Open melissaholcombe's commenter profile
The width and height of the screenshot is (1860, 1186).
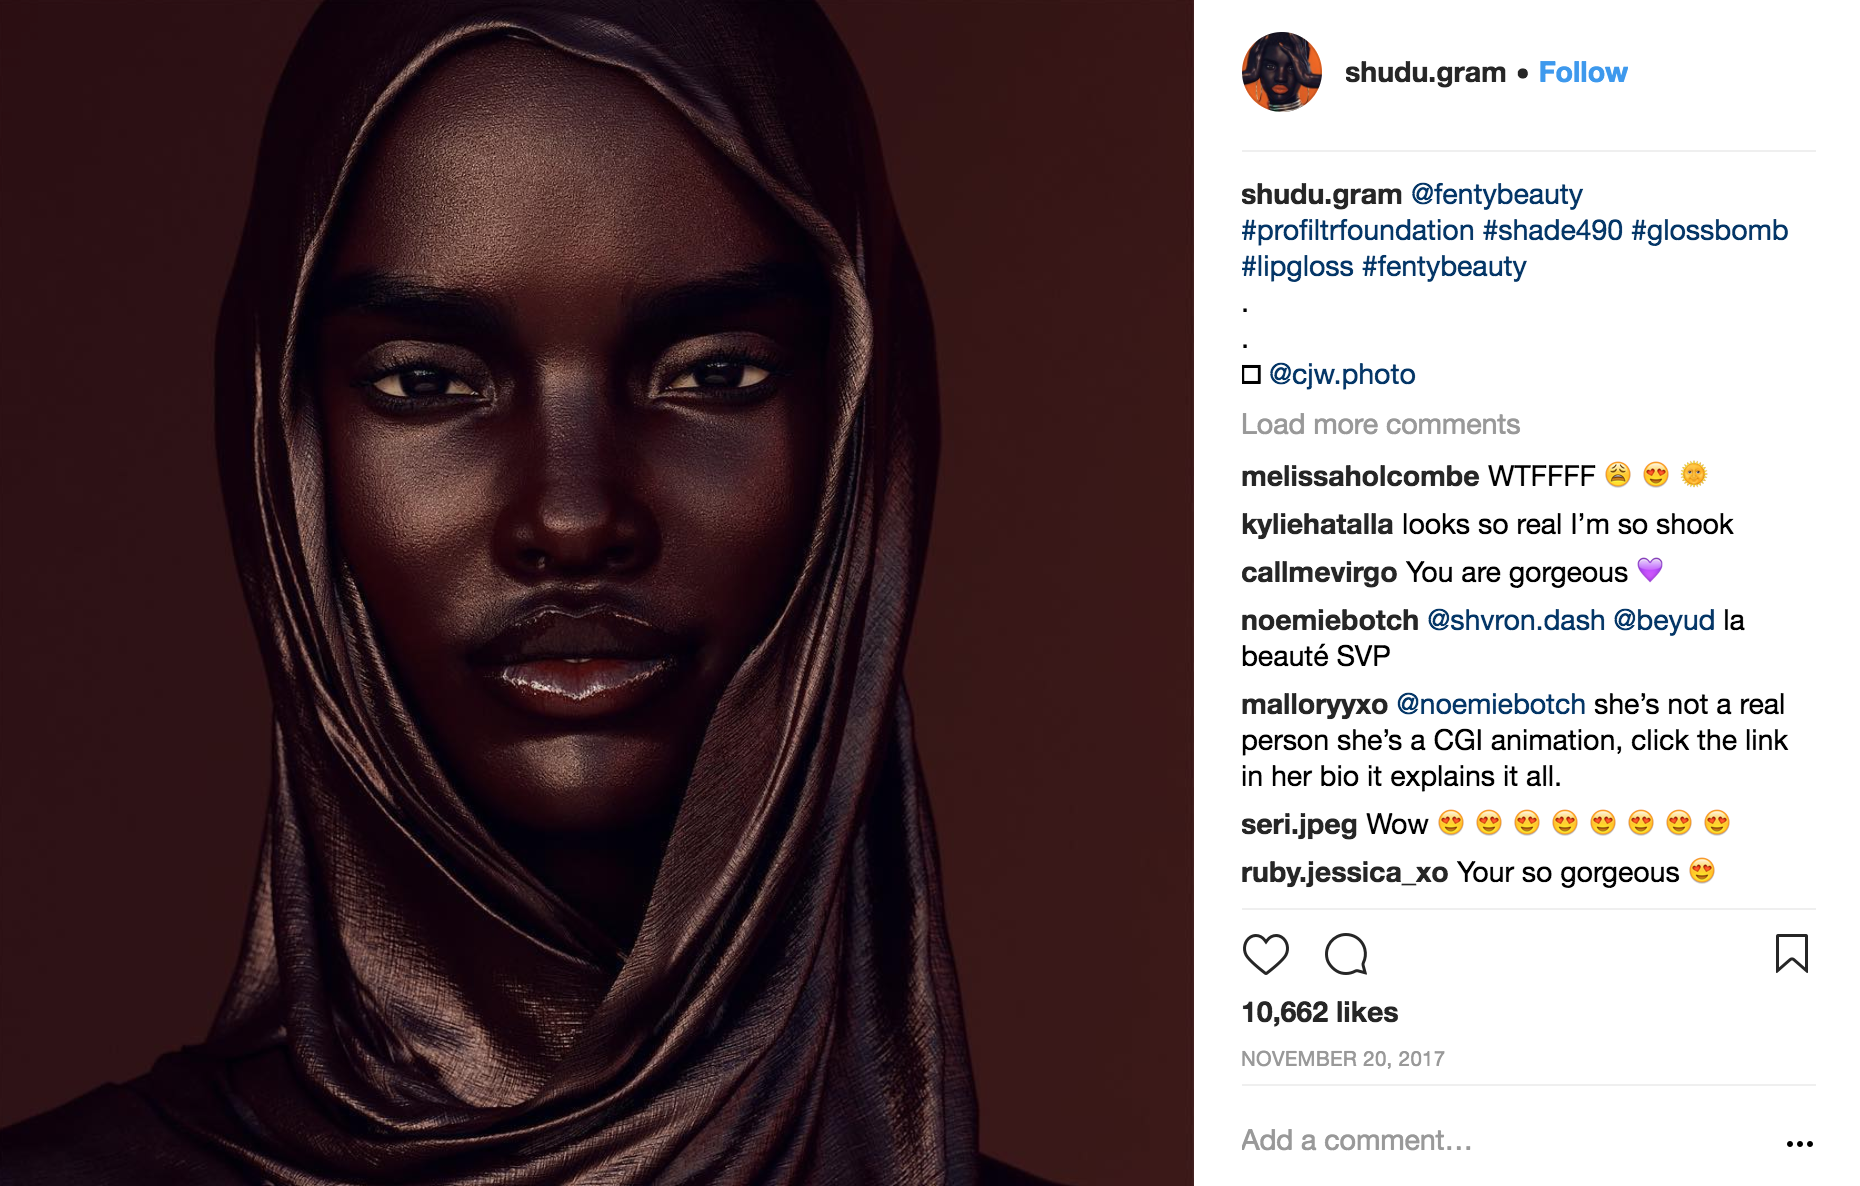(x=1359, y=476)
